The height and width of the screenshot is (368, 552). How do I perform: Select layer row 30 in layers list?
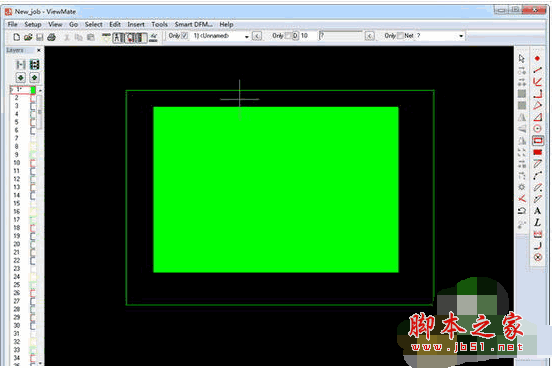[23, 325]
